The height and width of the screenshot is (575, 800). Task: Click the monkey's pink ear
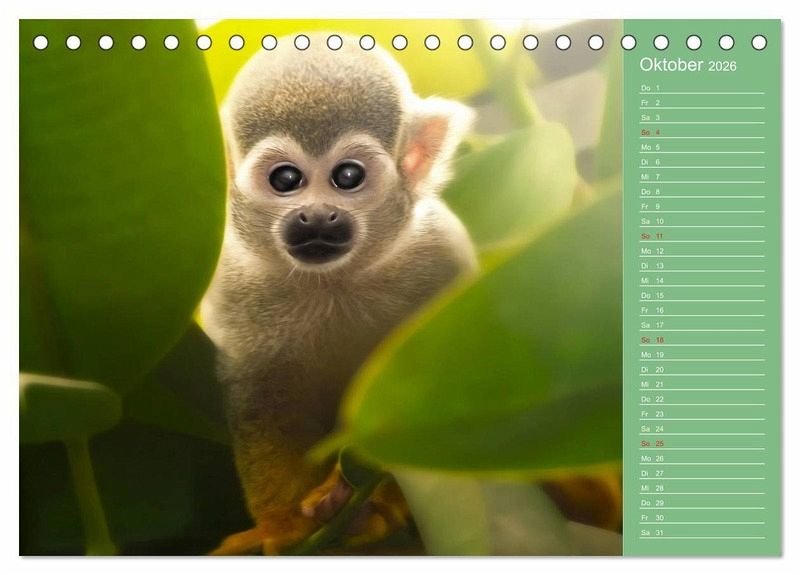click(422, 153)
